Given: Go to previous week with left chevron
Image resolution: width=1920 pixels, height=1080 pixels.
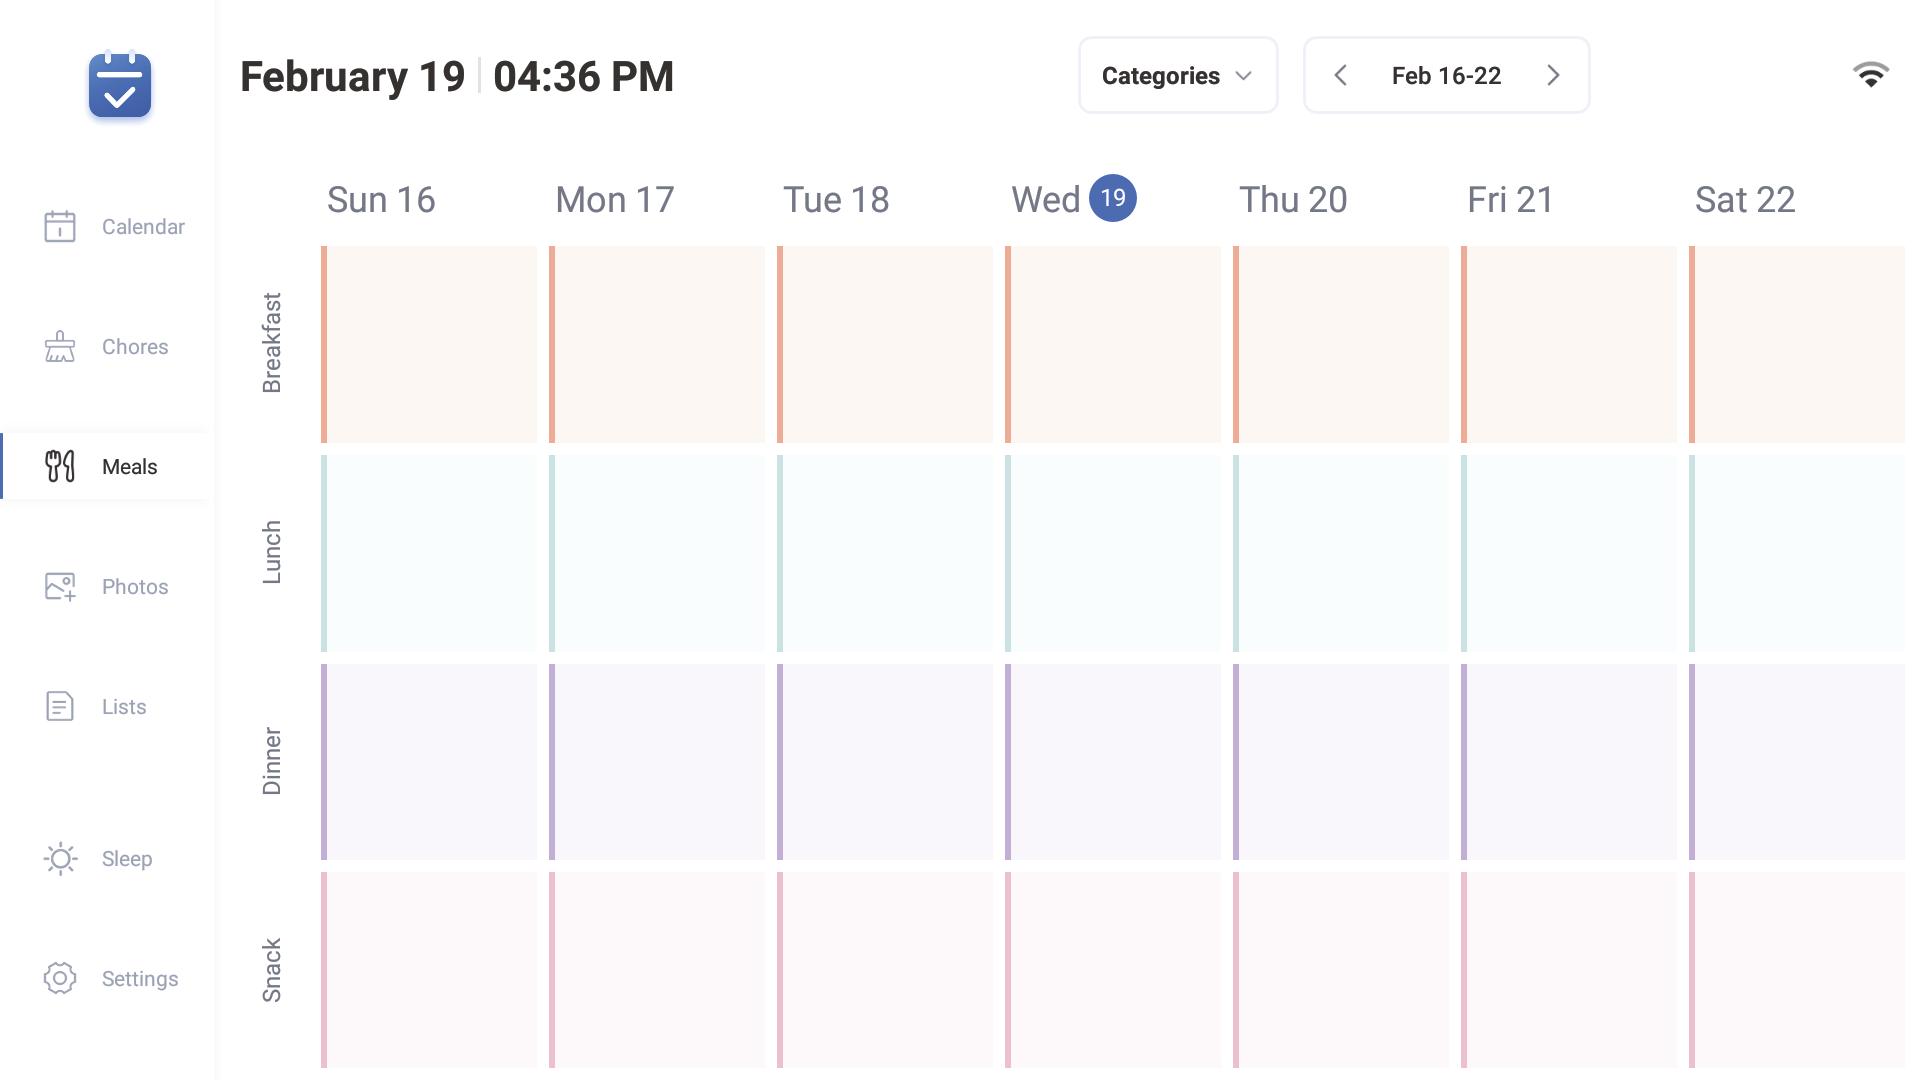Looking at the screenshot, I should pyautogui.click(x=1341, y=76).
